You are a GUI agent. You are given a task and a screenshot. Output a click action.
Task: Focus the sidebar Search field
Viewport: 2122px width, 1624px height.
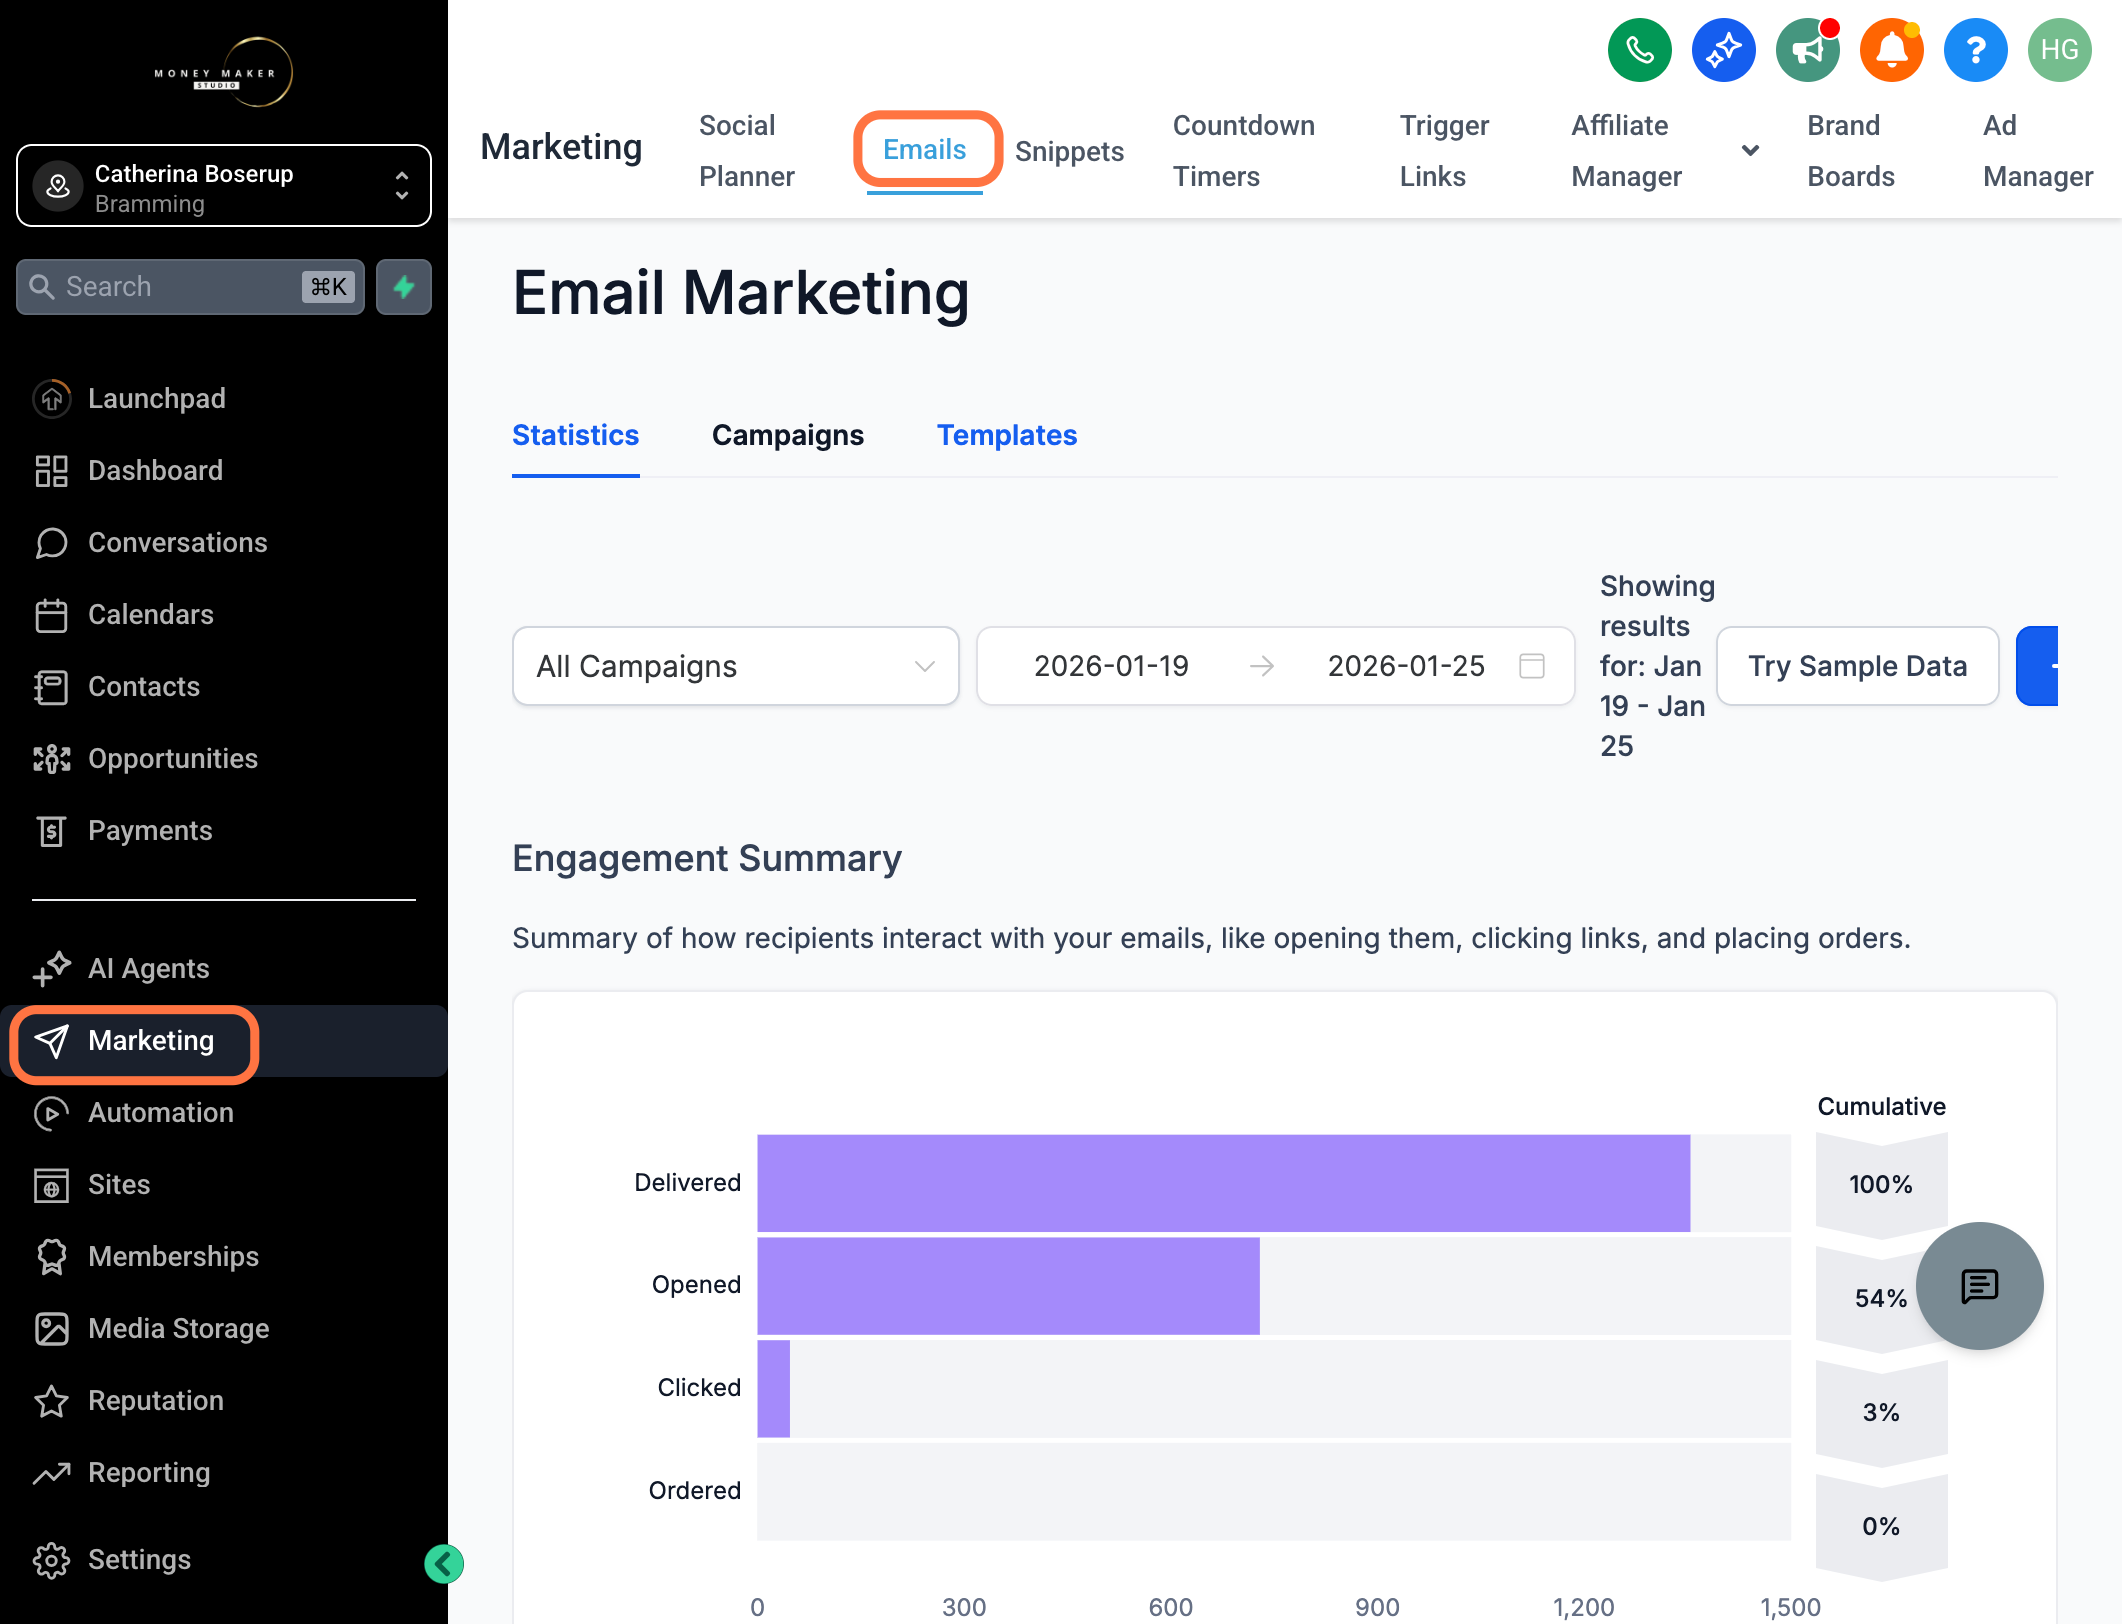click(x=190, y=287)
